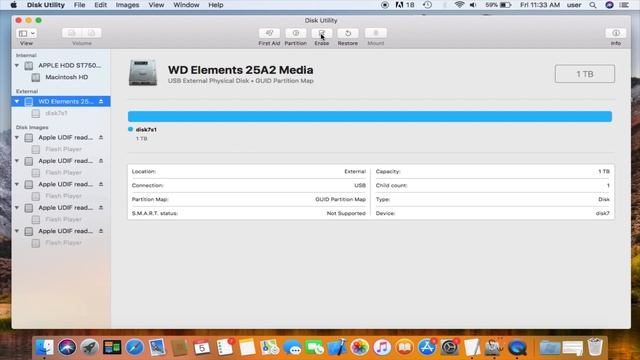Open the Info inspector button
The height and width of the screenshot is (360, 640).
point(616,33)
